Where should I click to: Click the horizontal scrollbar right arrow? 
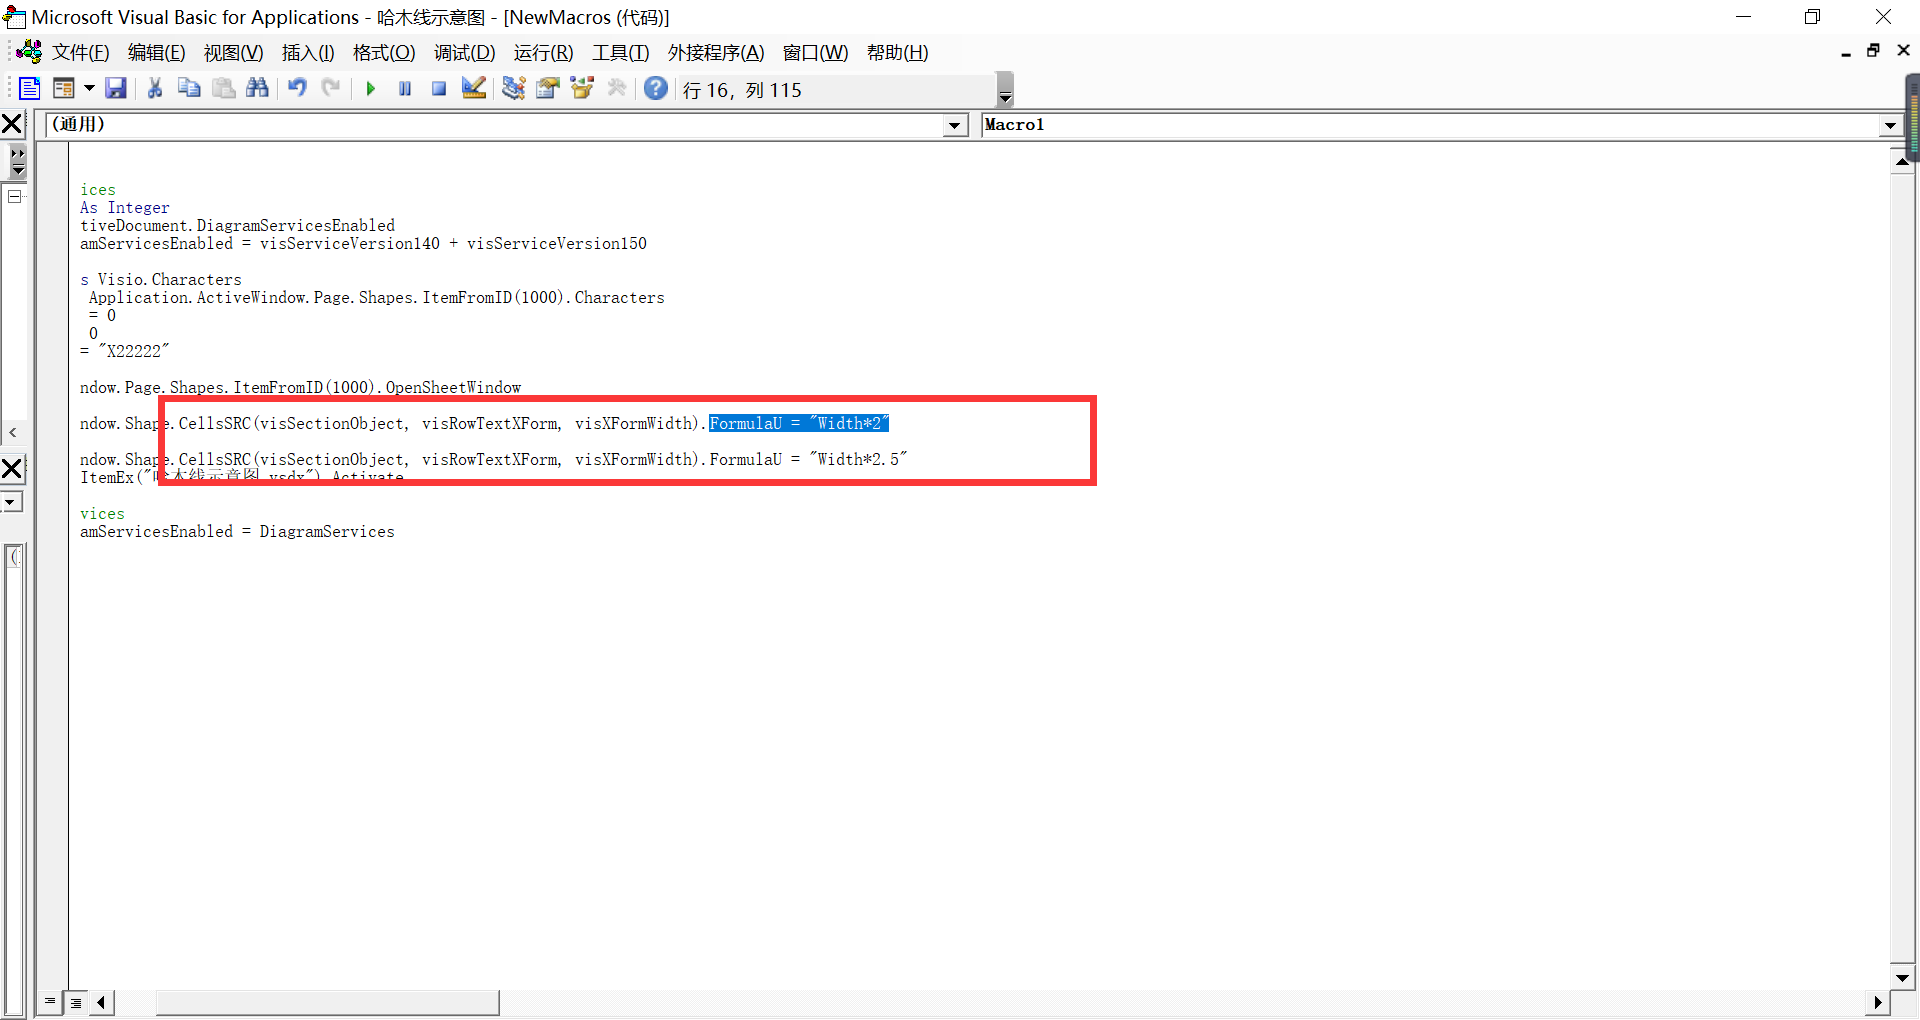click(x=1877, y=1002)
